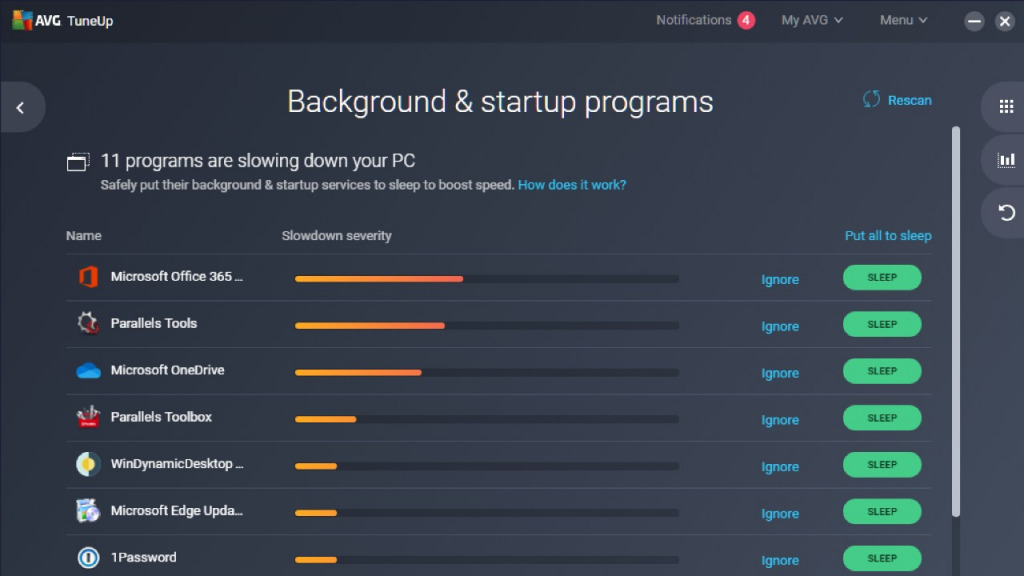
Task: Open the dashboard grid panel on the right
Action: [x=1005, y=107]
